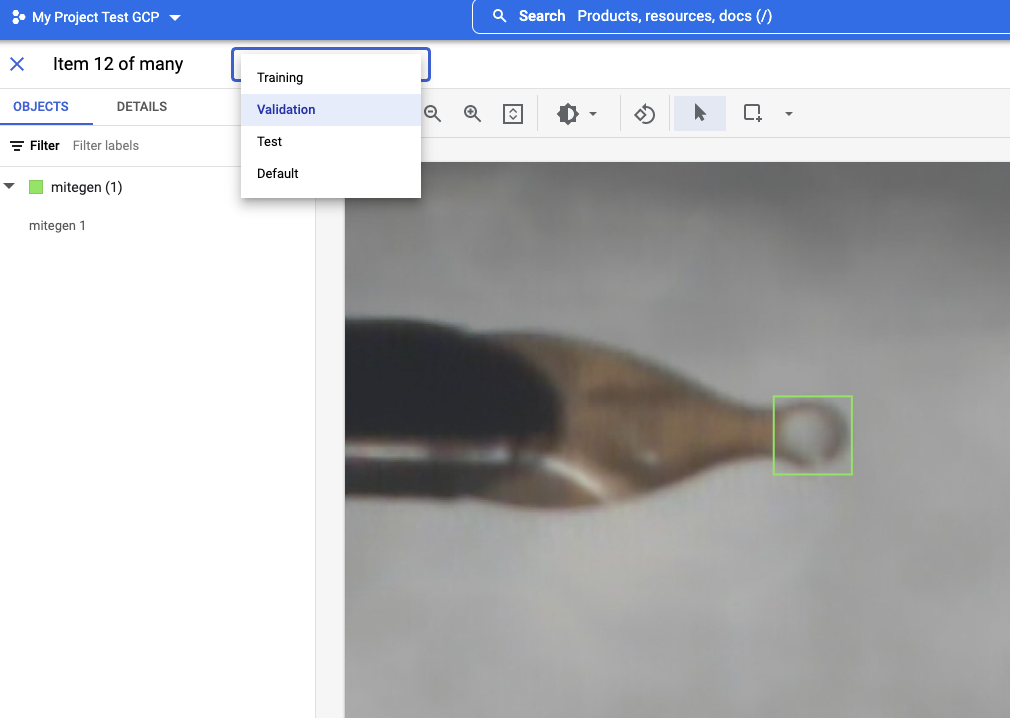Switch to the OBJECTS tab
The height and width of the screenshot is (718, 1010).
(x=41, y=107)
